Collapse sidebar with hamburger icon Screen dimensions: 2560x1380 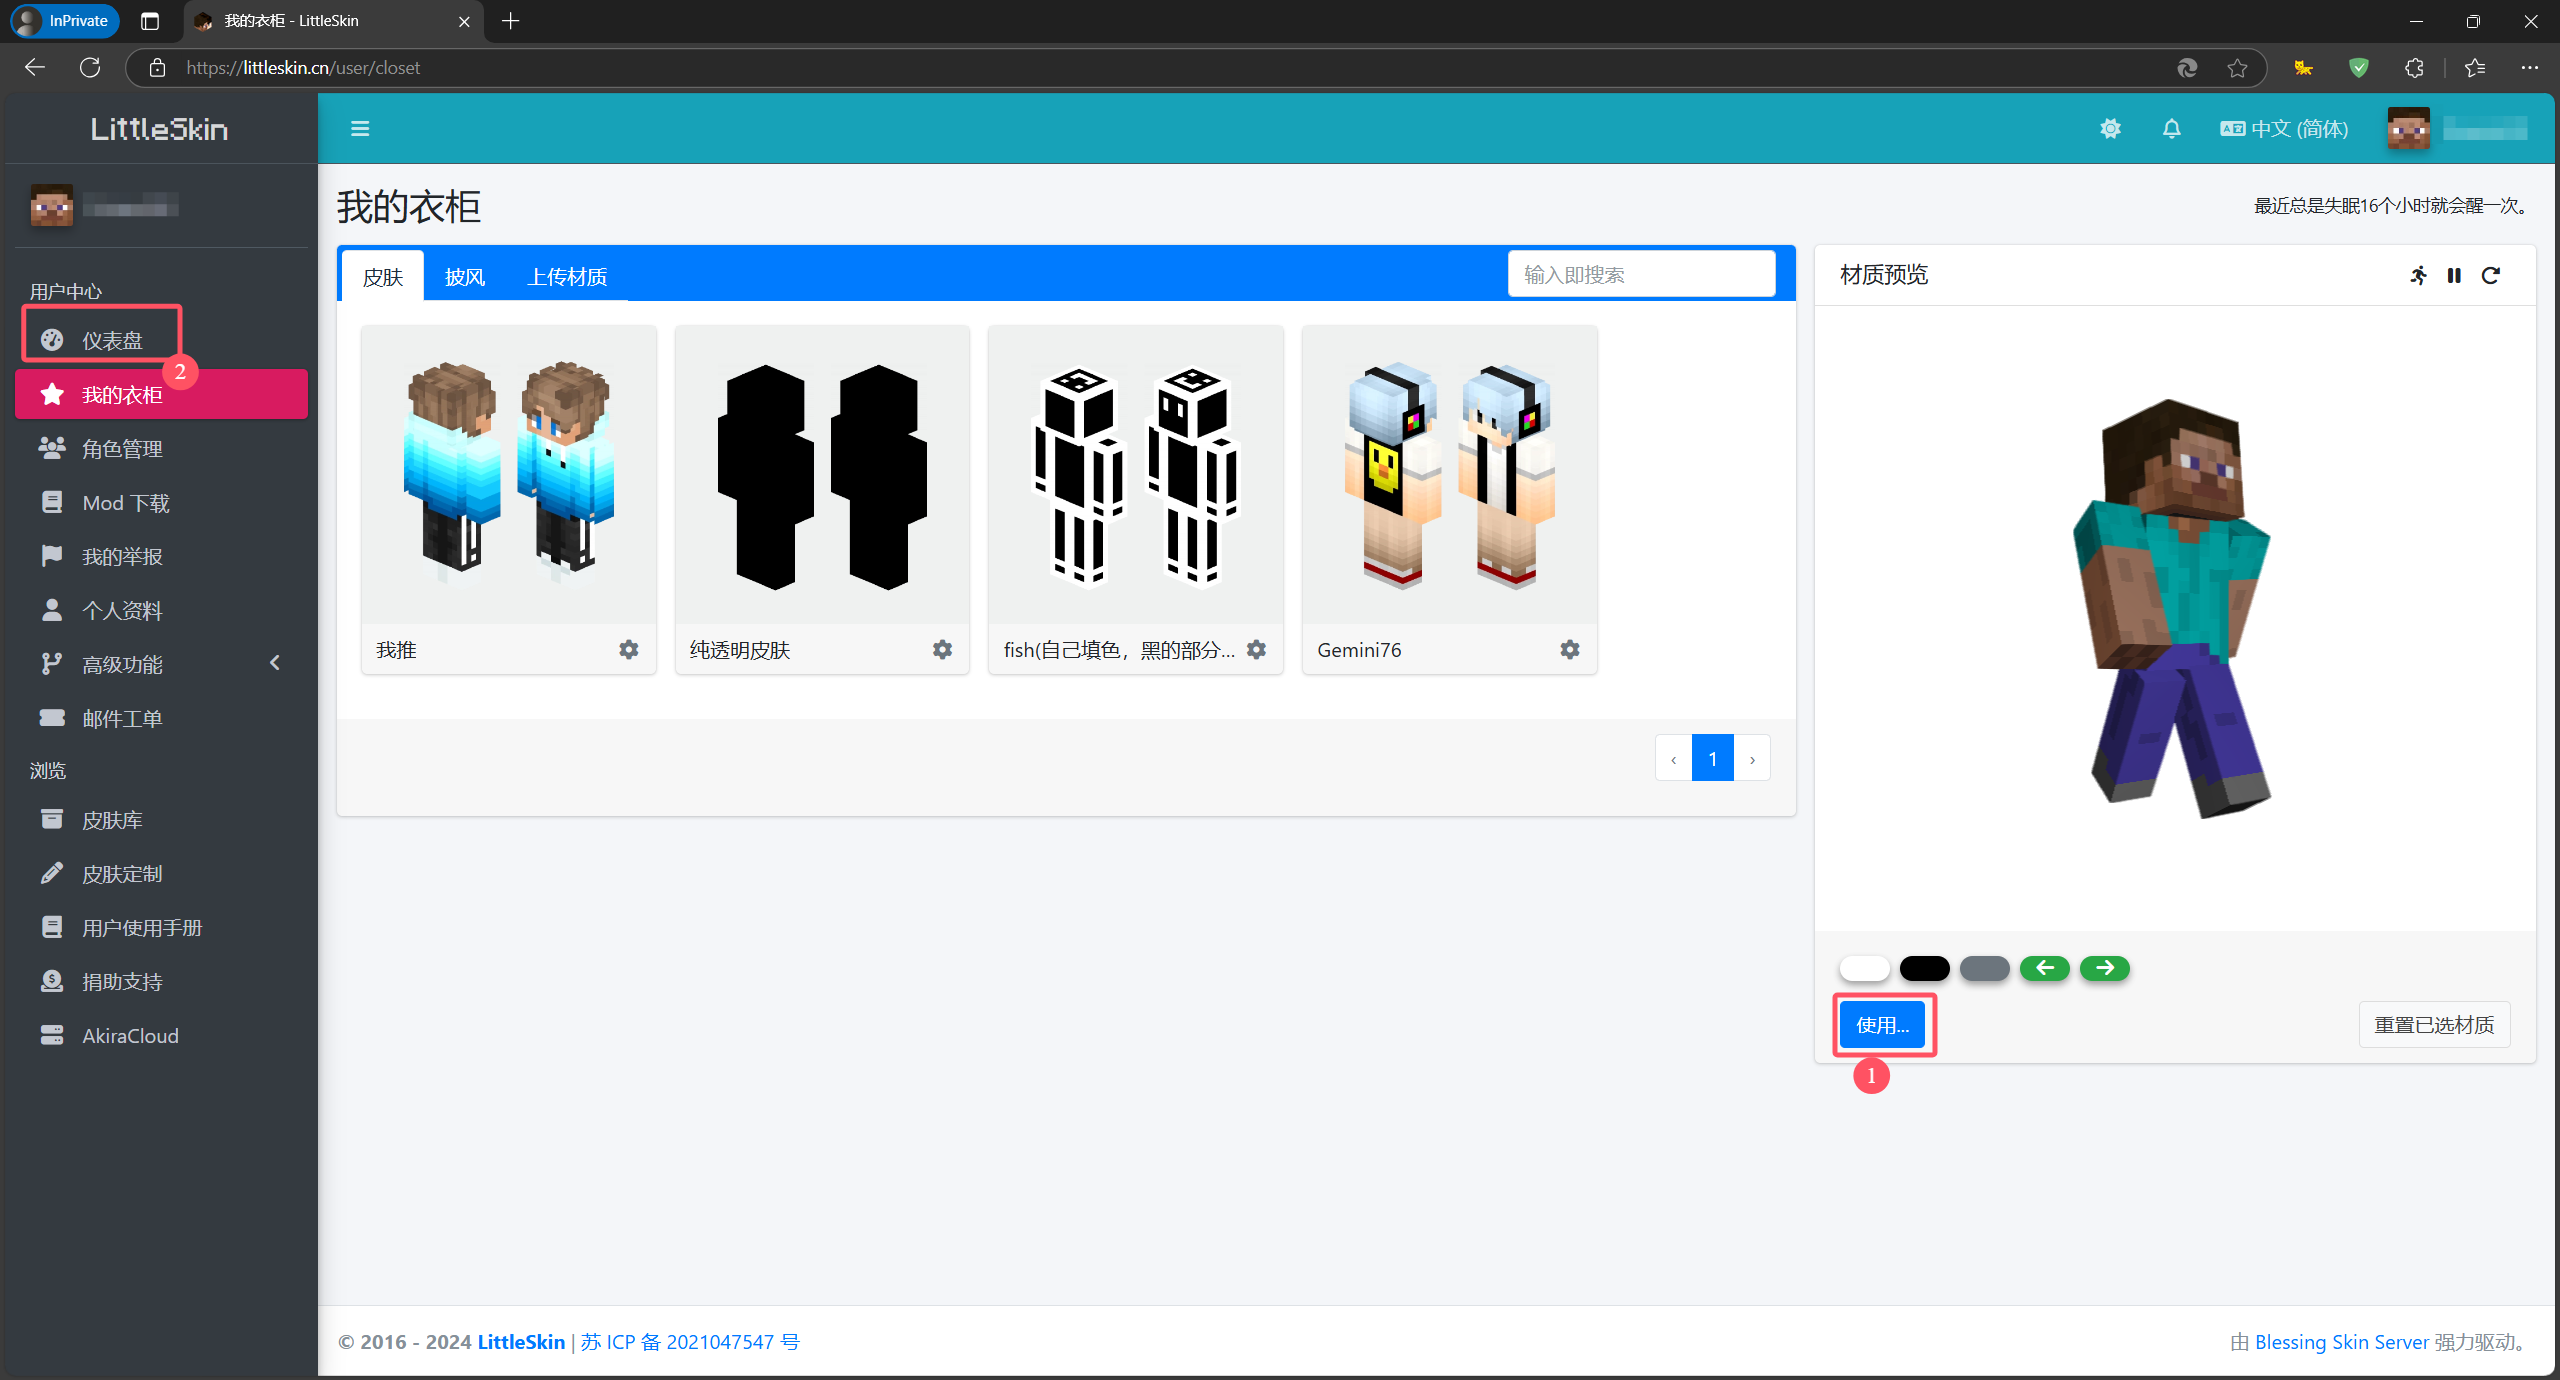360,129
